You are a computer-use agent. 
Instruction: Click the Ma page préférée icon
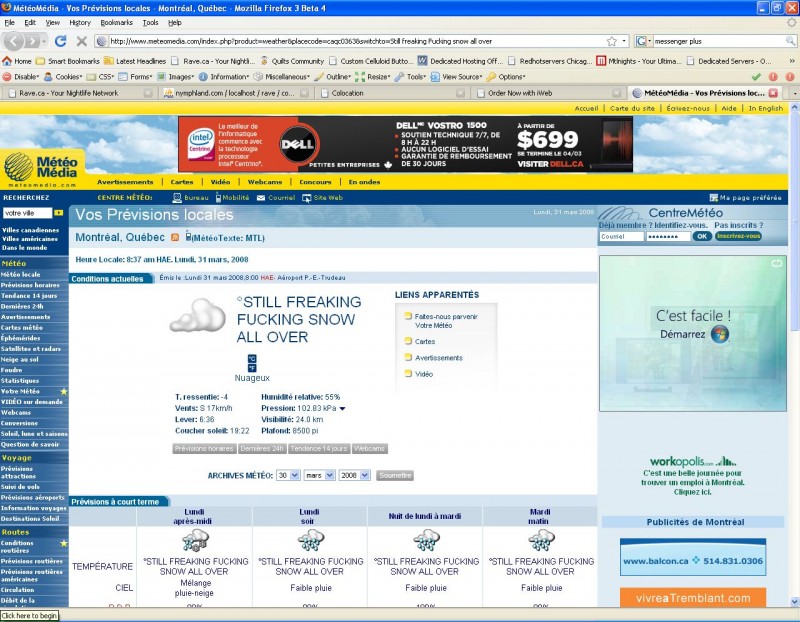(x=713, y=197)
